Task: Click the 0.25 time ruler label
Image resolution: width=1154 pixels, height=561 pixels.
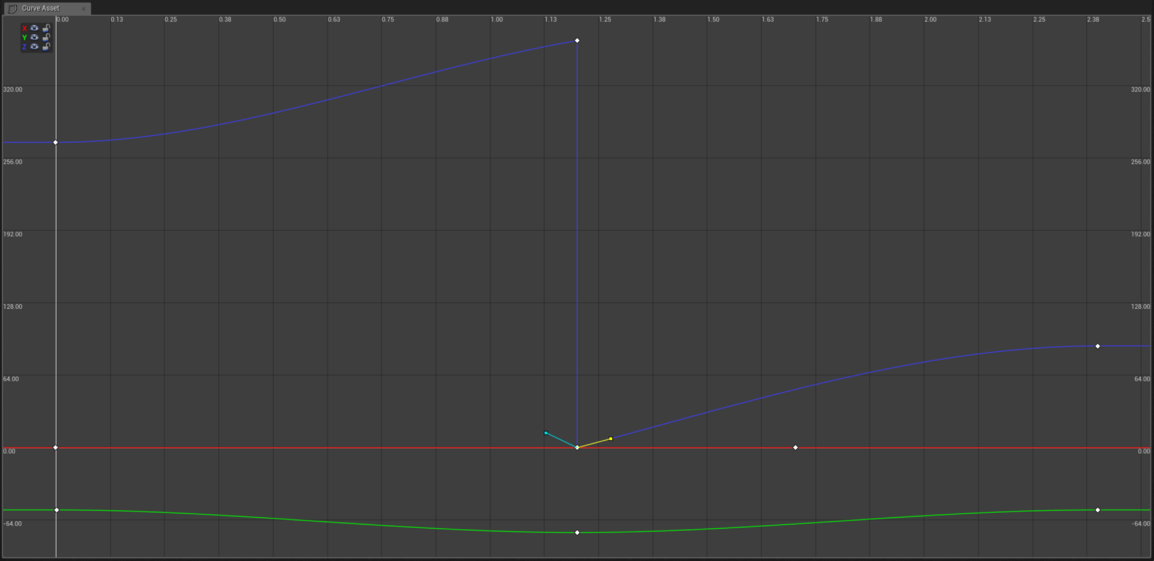Action: (171, 20)
